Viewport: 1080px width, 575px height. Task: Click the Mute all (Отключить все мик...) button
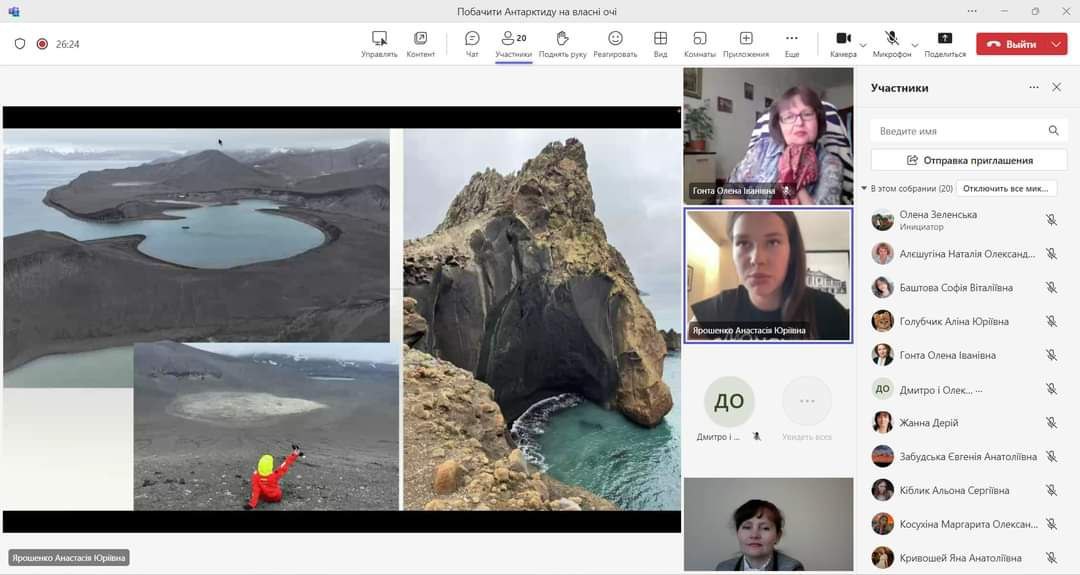1005,188
